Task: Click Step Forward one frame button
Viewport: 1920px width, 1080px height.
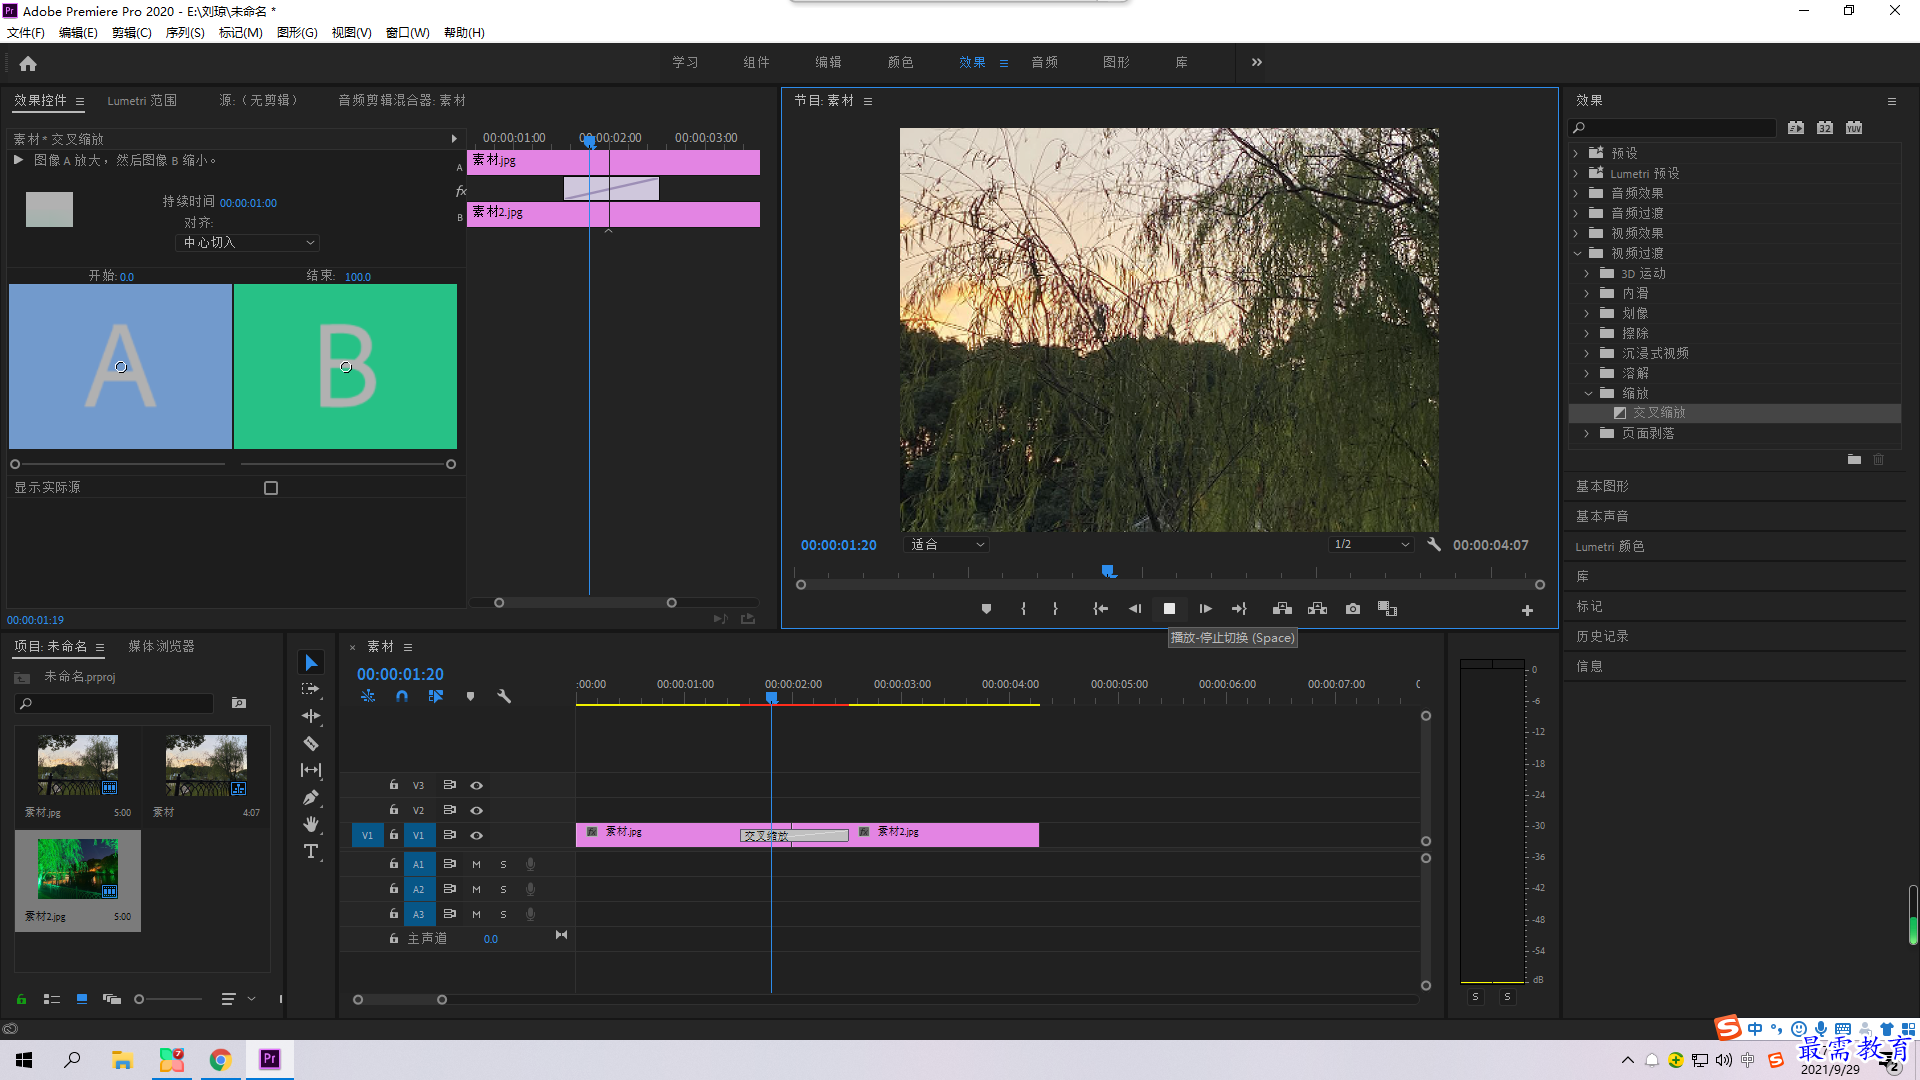Action: (x=1205, y=609)
